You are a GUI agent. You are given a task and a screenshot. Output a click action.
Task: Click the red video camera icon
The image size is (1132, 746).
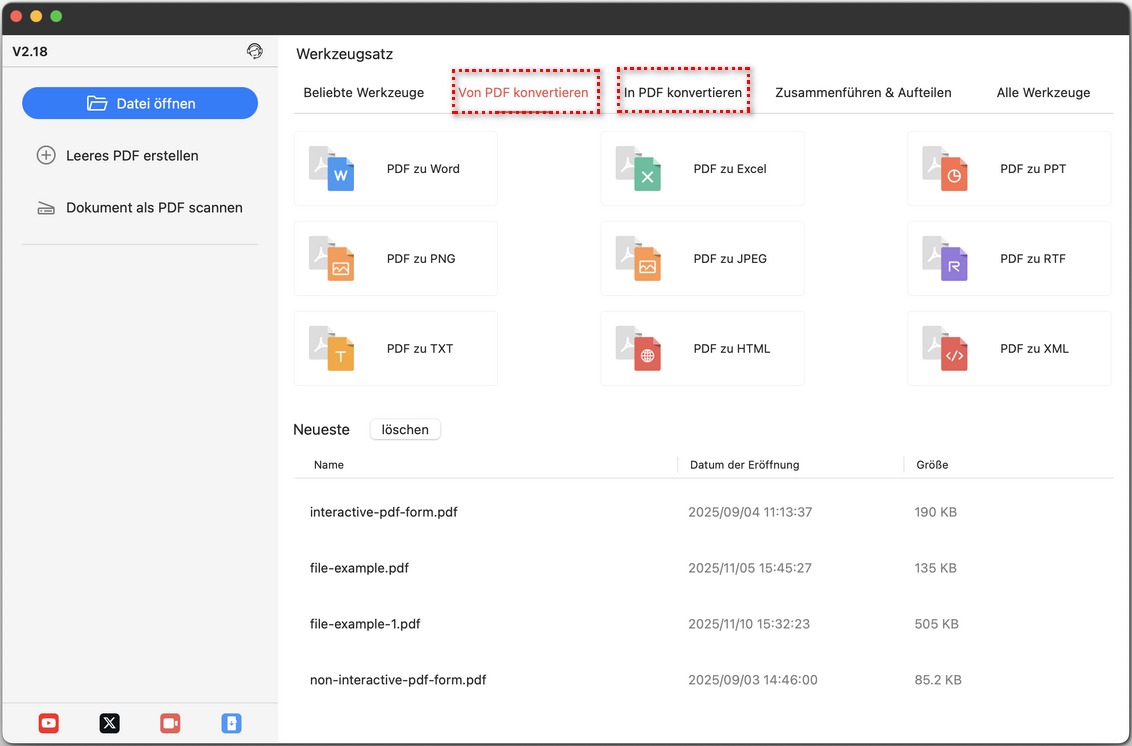[x=170, y=723]
